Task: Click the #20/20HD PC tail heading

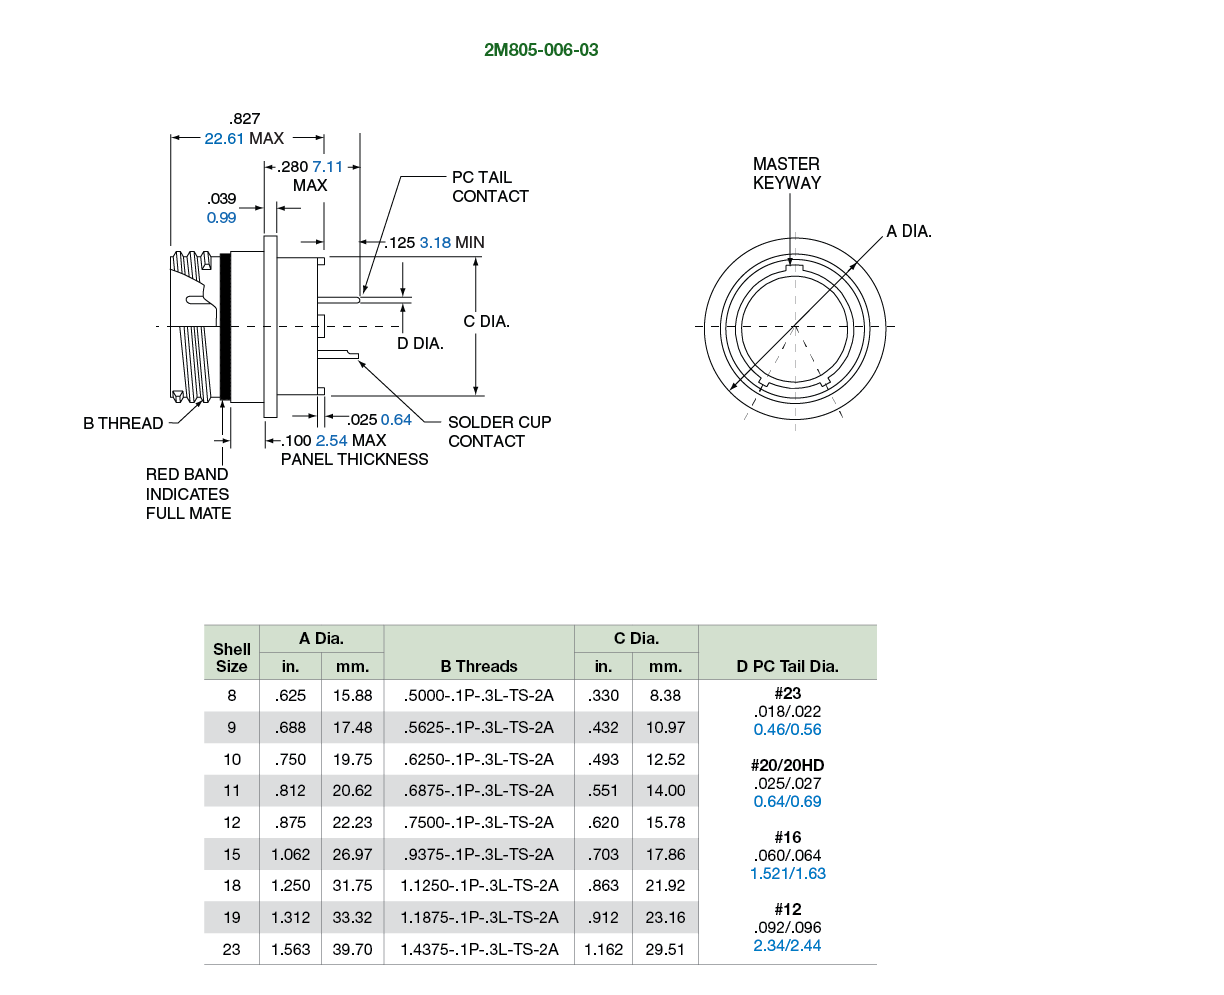Action: click(x=788, y=765)
